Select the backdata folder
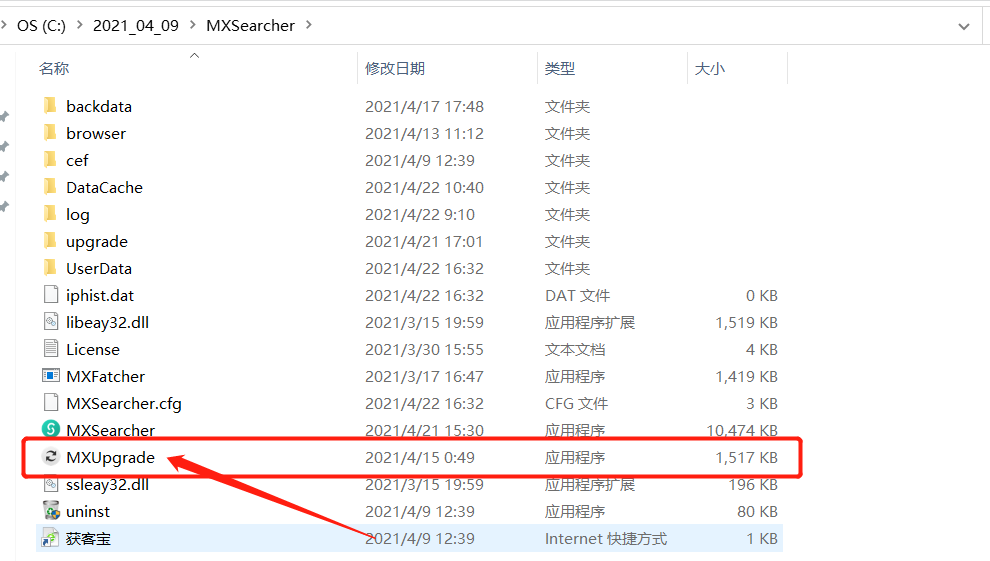The height and width of the screenshot is (561, 990). [x=99, y=106]
